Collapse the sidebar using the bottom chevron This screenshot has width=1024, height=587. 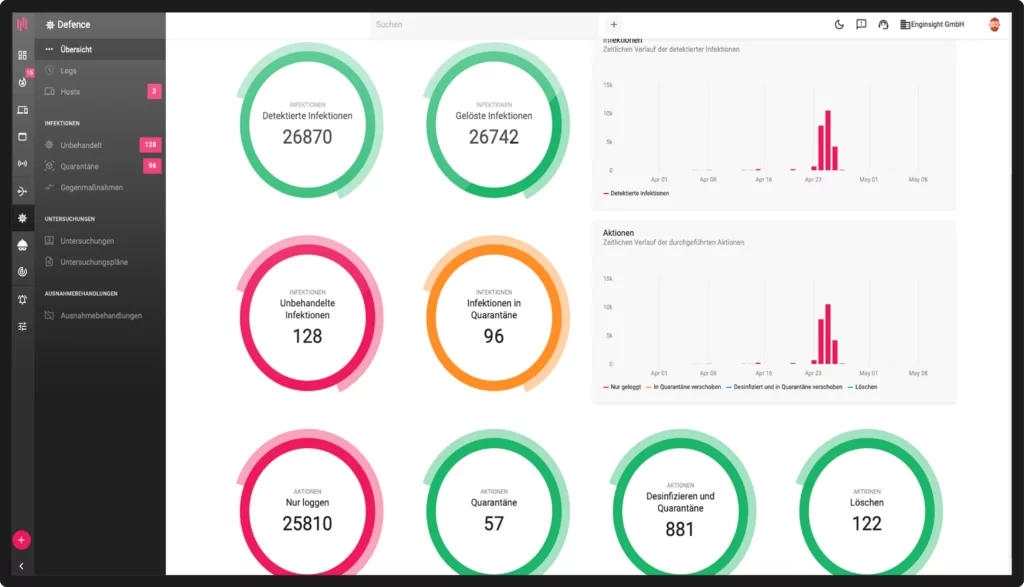pyautogui.click(x=21, y=566)
